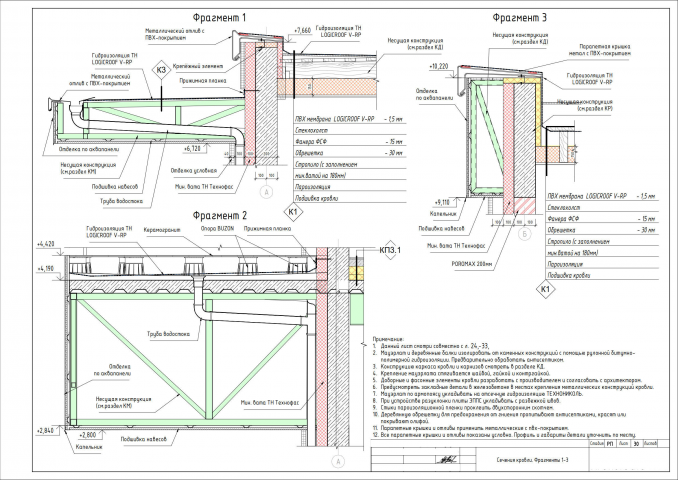
Task: Select "Отделка по аквапанели" label in Fragment 3
Action: (435, 94)
